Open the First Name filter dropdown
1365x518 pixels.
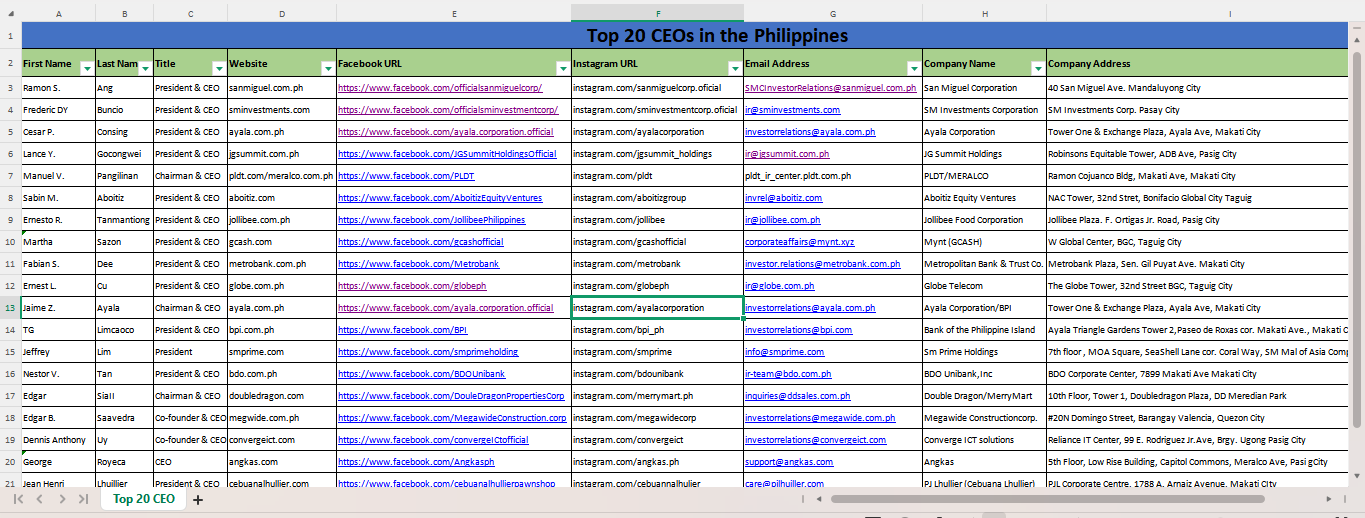87,68
